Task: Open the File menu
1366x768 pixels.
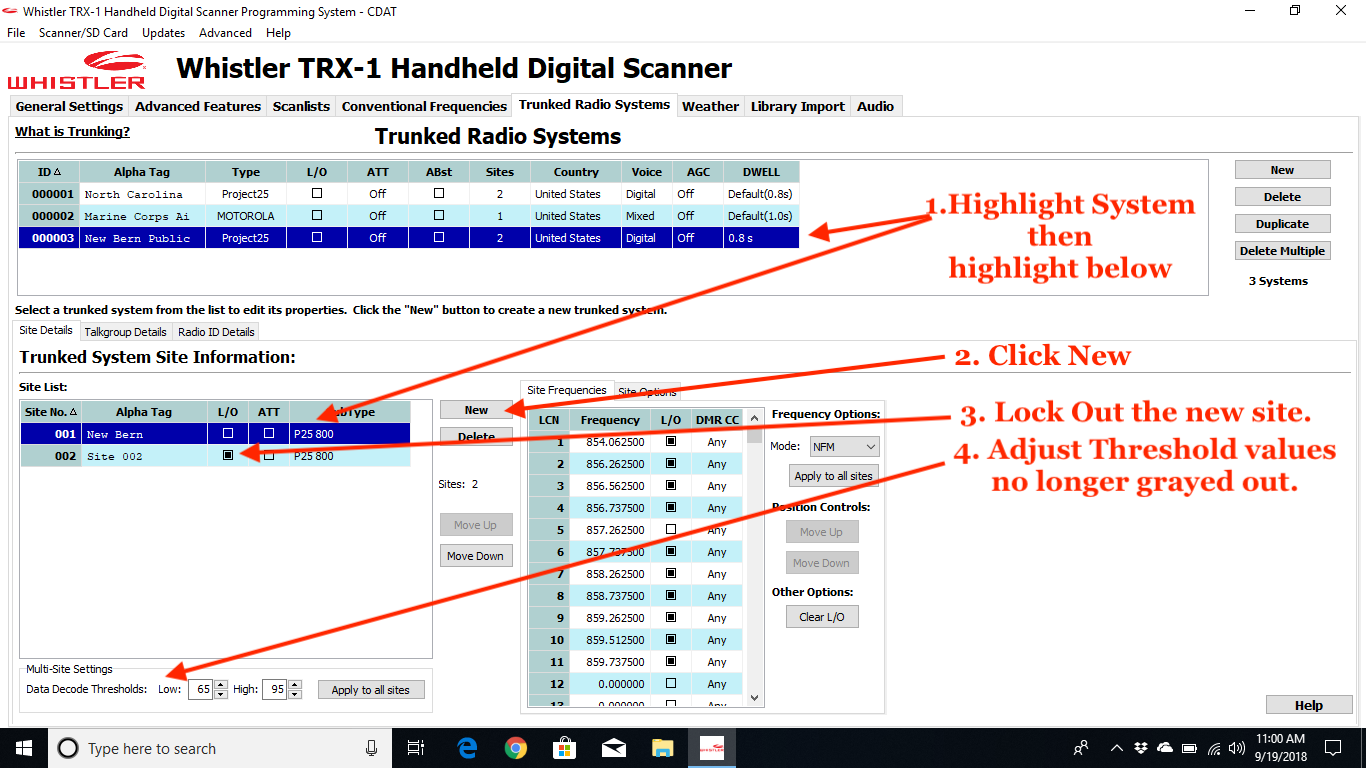Action: [x=16, y=33]
